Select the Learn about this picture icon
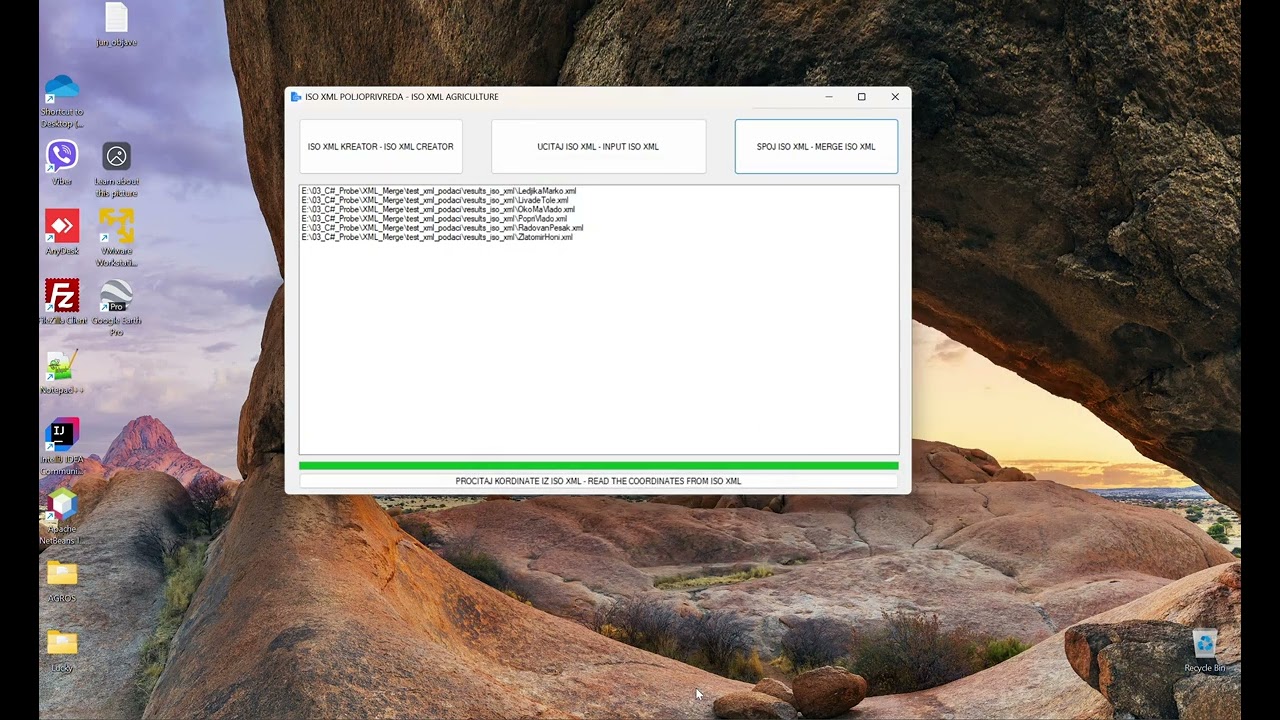 pyautogui.click(x=116, y=169)
